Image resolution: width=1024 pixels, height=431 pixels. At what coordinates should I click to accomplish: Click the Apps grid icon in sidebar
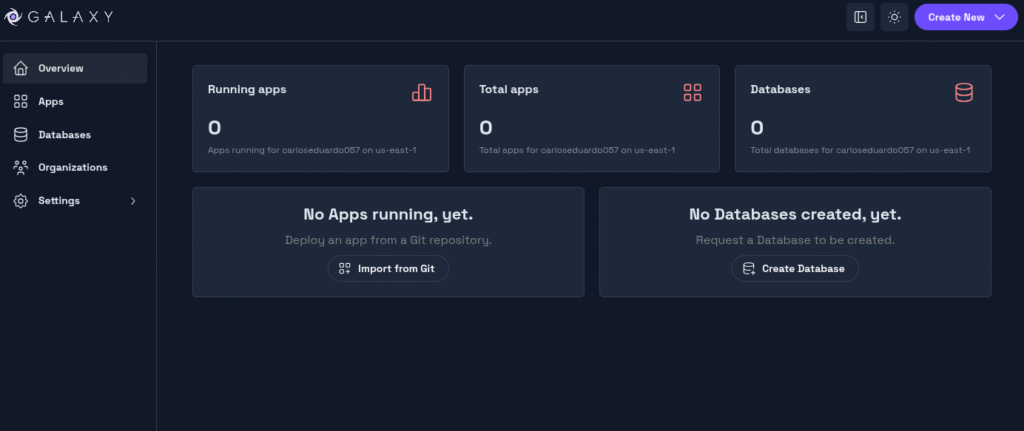(x=20, y=101)
